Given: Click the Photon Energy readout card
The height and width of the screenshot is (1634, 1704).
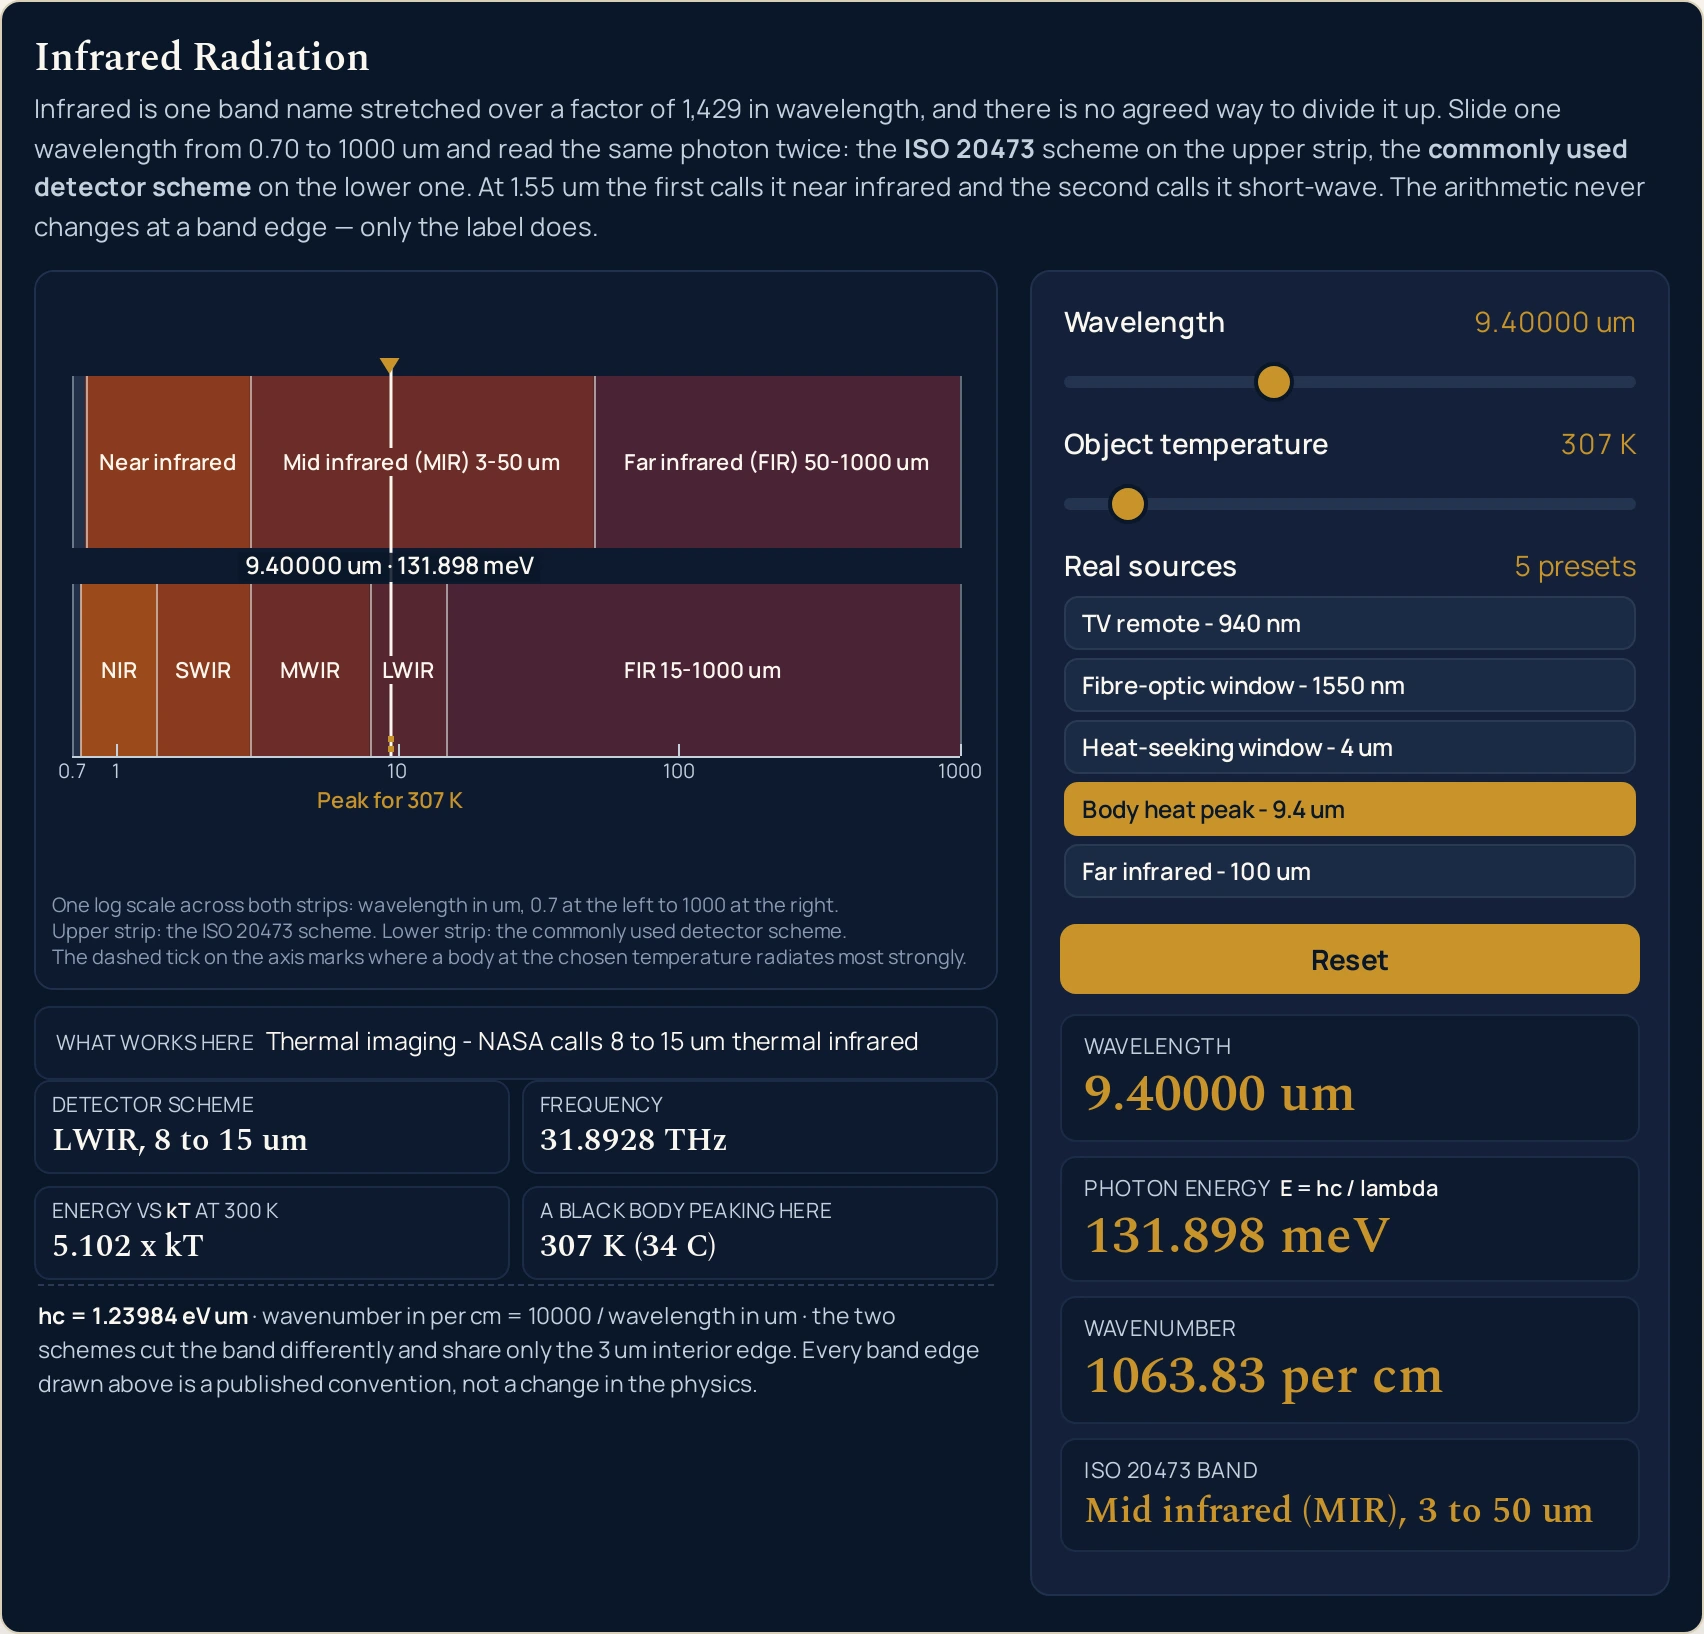Looking at the screenshot, I should (x=1349, y=1219).
